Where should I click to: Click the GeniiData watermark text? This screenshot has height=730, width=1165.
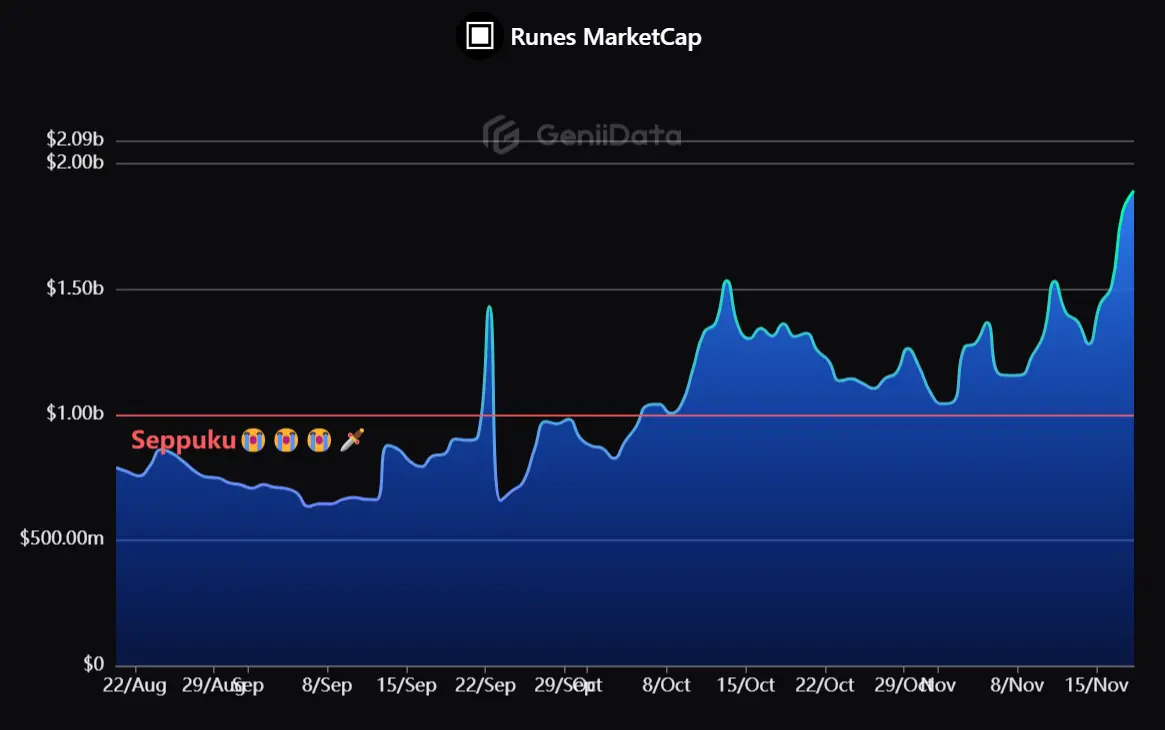(608, 135)
